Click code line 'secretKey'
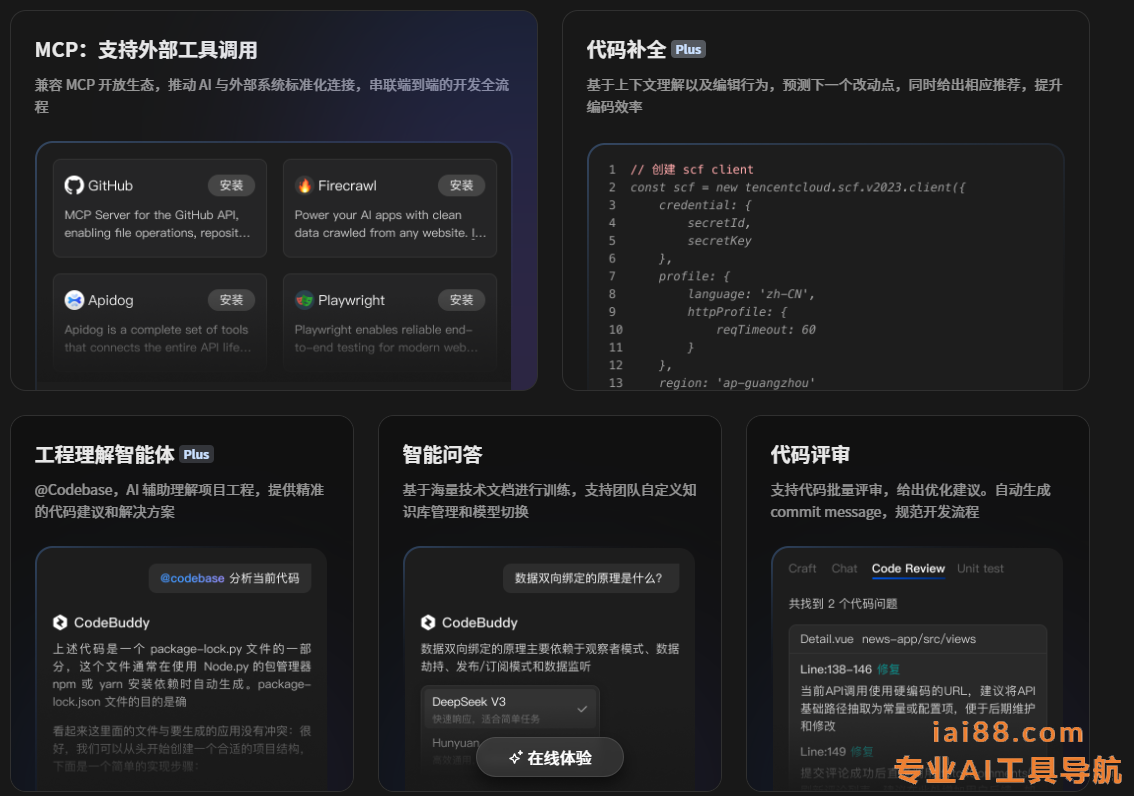The image size is (1134, 796). click(x=719, y=241)
